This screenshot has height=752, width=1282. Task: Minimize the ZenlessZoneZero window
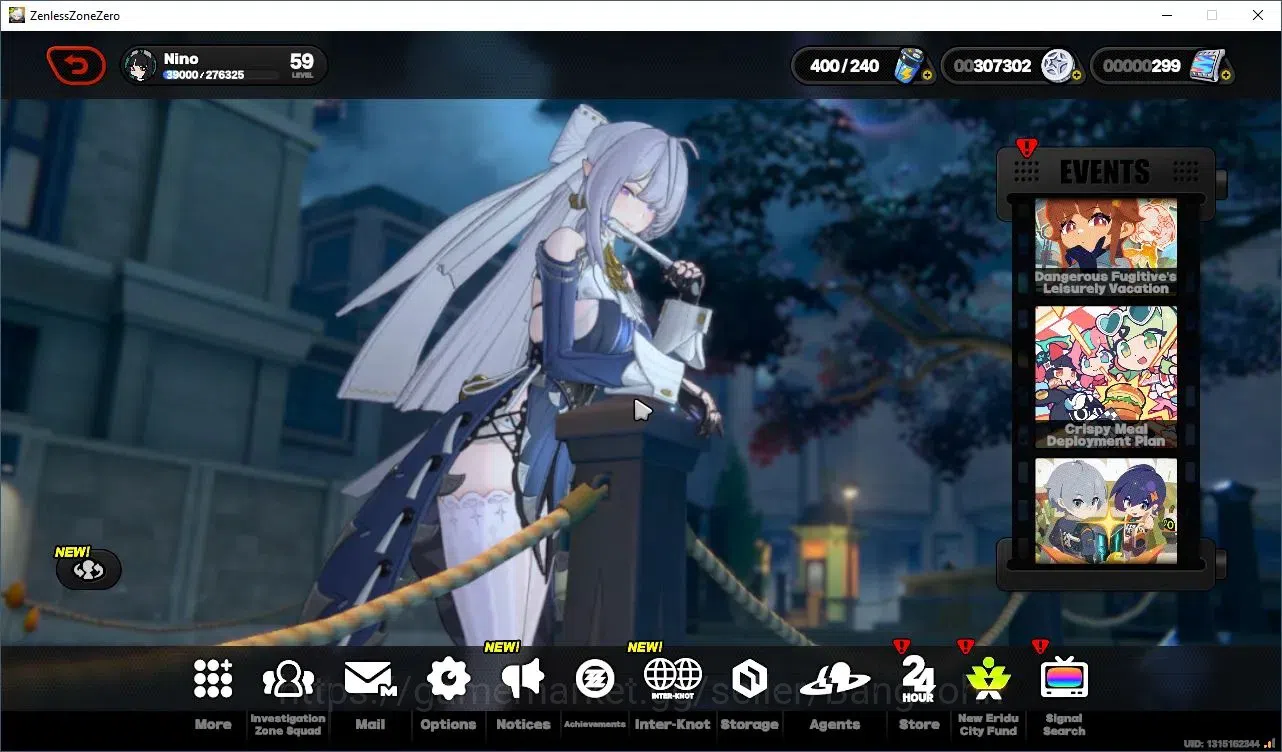pyautogui.click(x=1167, y=15)
